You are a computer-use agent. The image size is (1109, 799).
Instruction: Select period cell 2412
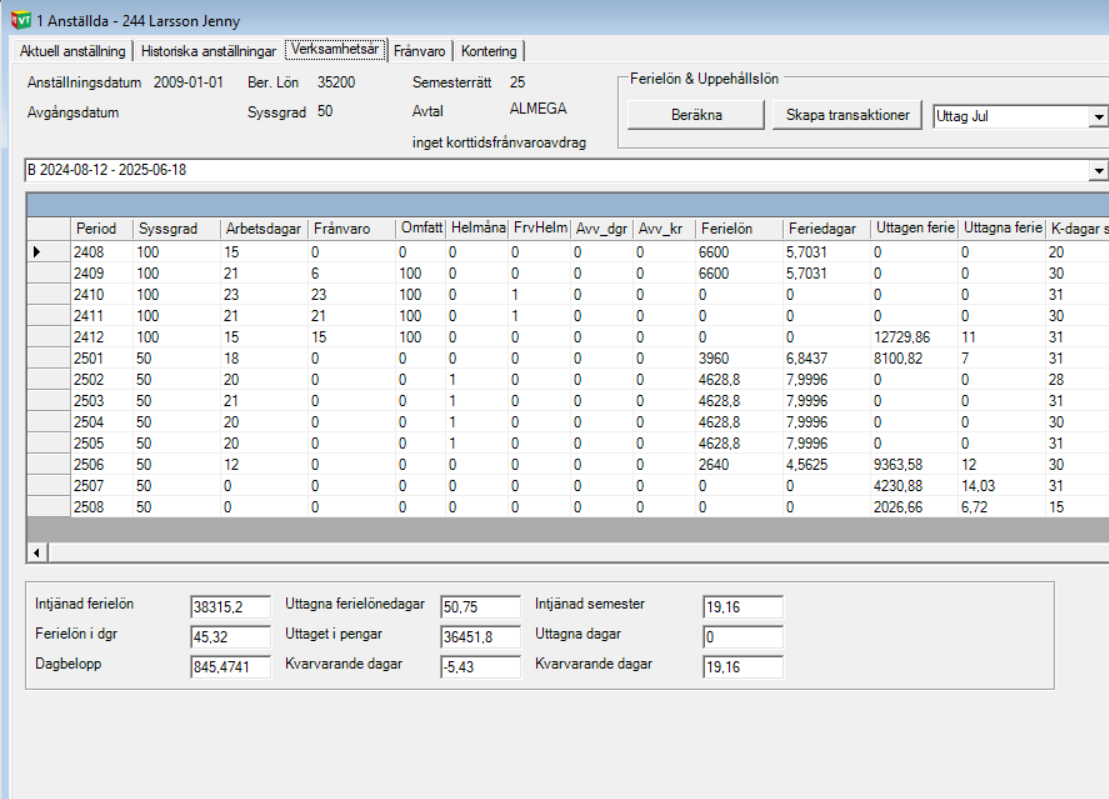pyautogui.click(x=102, y=337)
